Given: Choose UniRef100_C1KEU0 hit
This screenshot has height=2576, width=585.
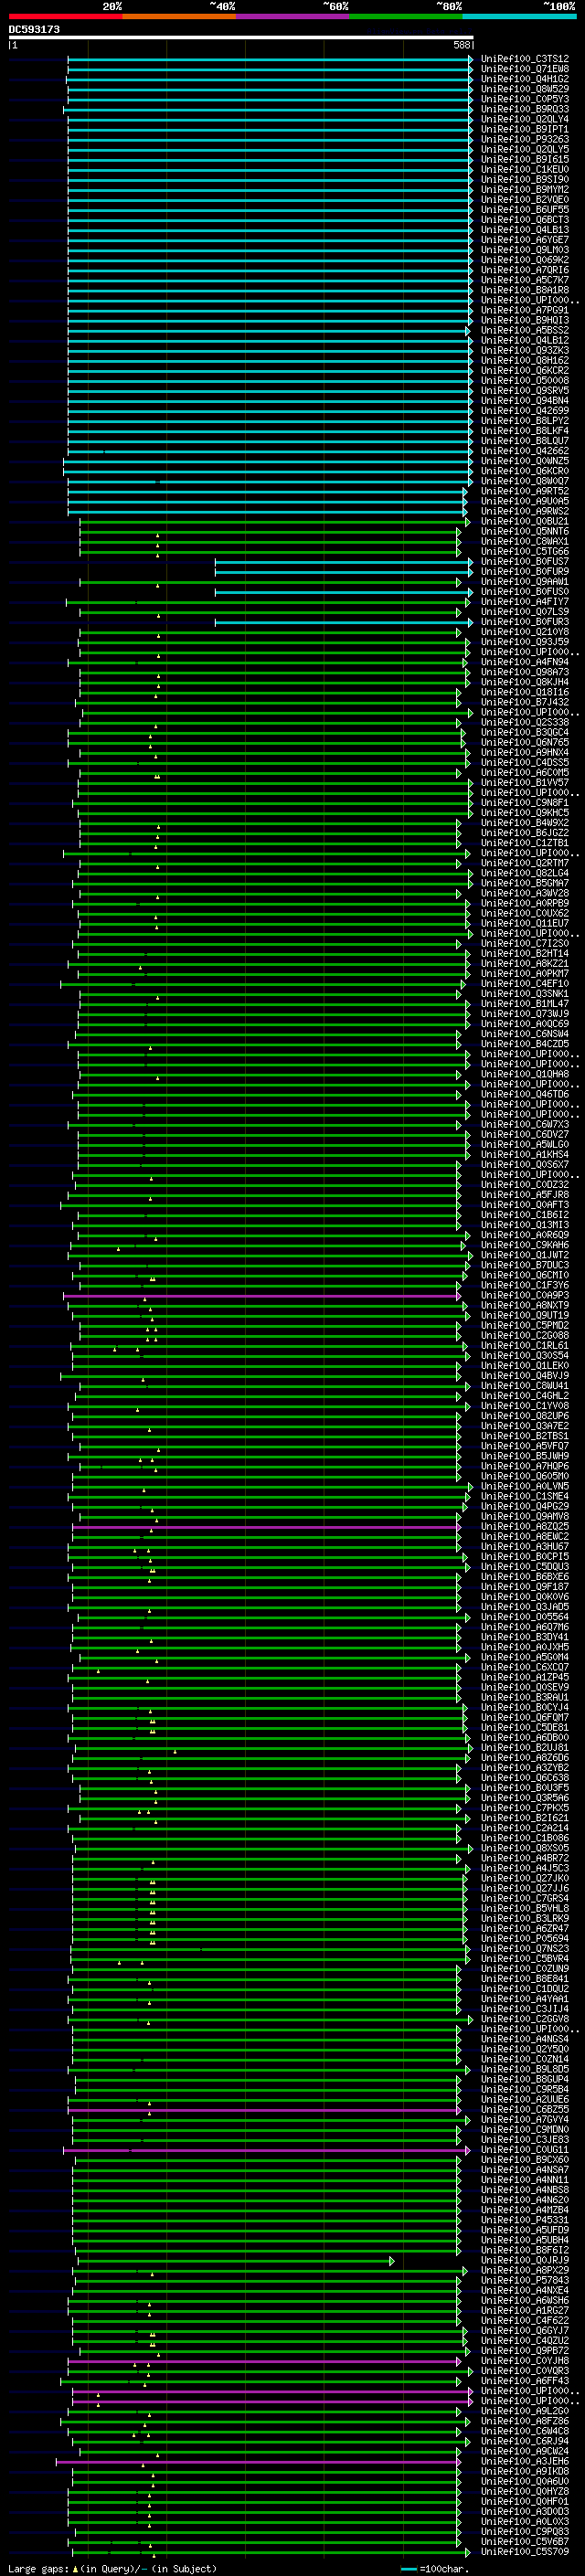Looking at the screenshot, I should (x=525, y=169).
